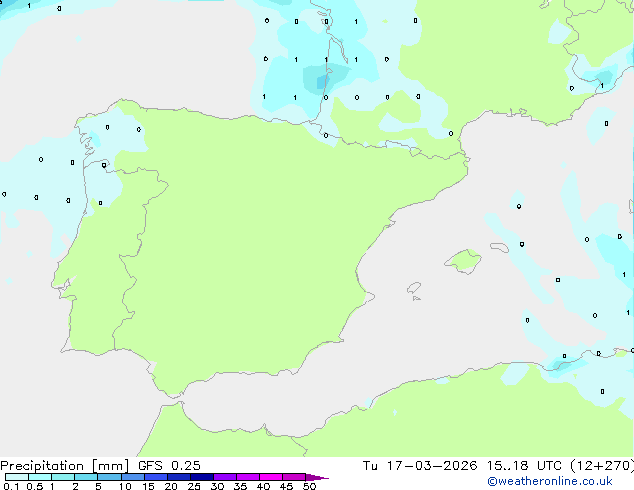
Task: Click the '15..18 UTC' time range text
Action: [524, 466]
